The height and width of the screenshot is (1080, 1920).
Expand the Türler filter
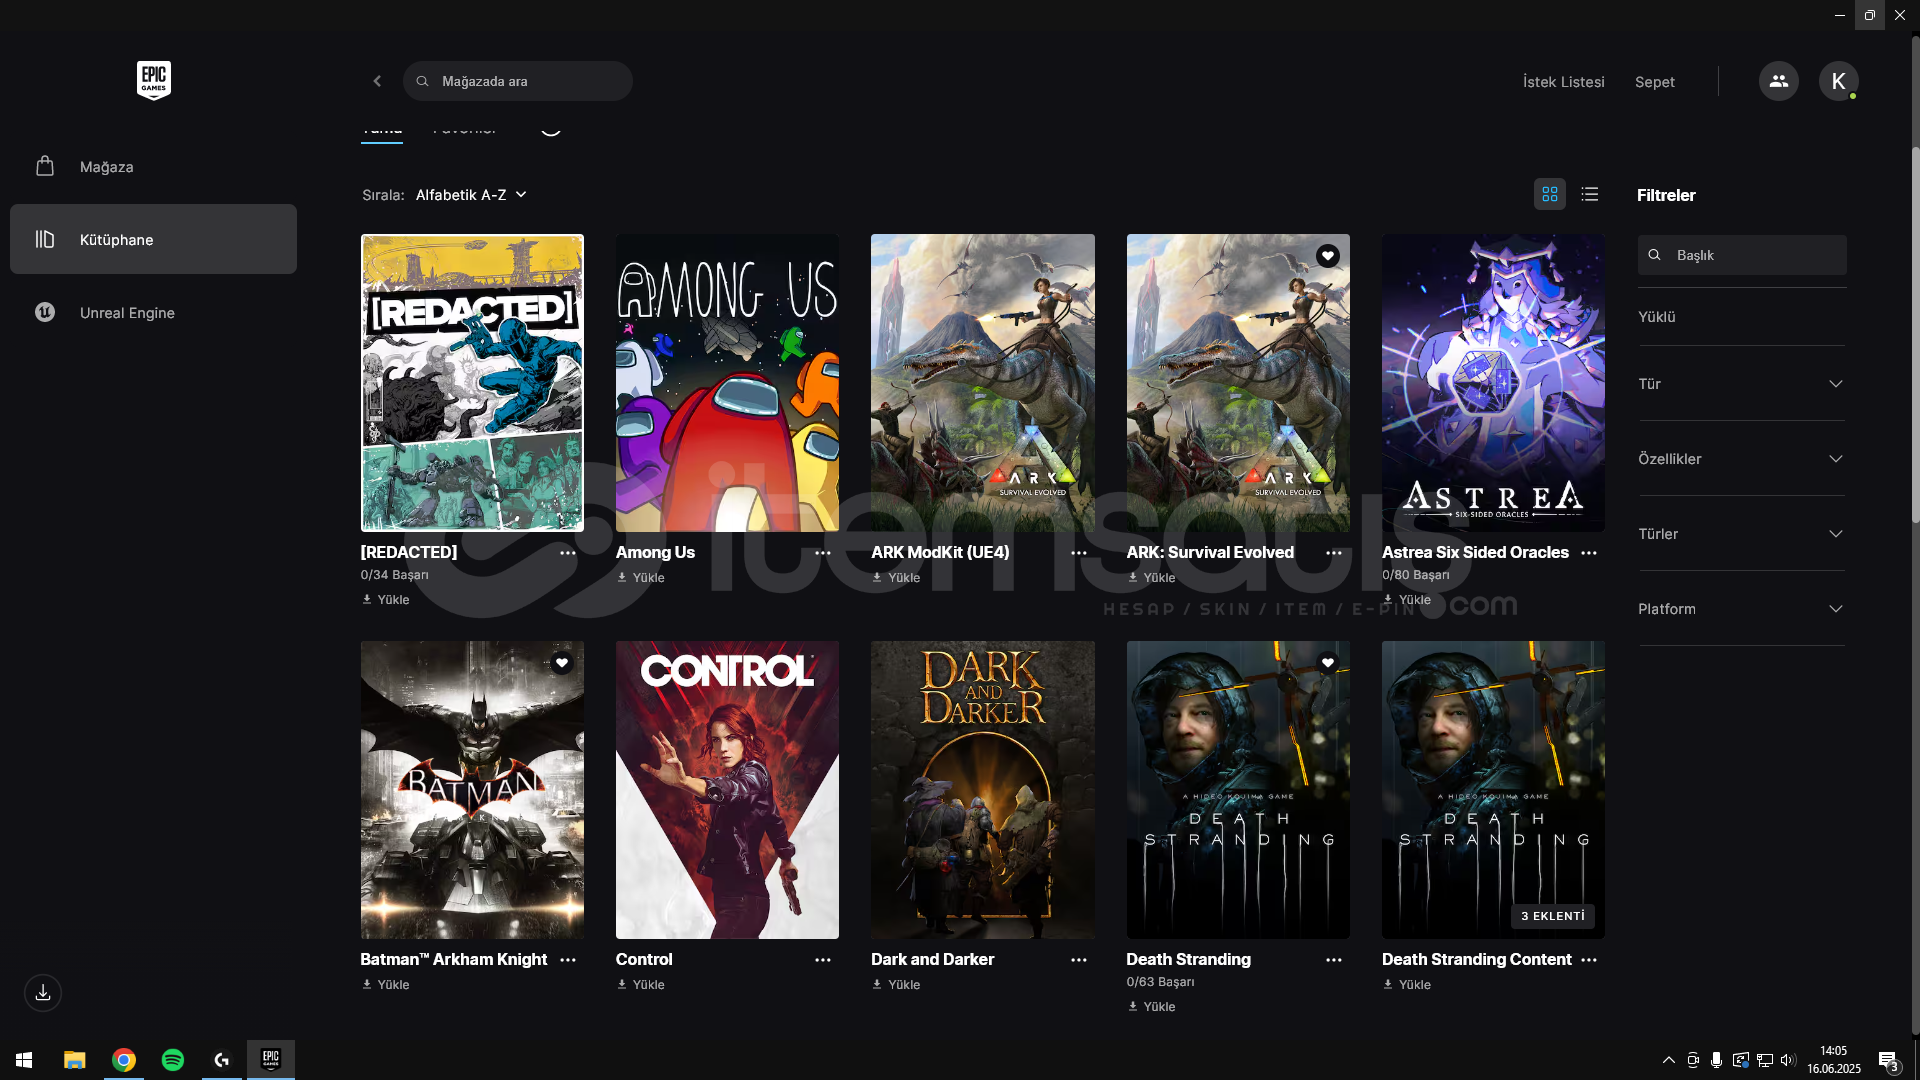coord(1741,534)
